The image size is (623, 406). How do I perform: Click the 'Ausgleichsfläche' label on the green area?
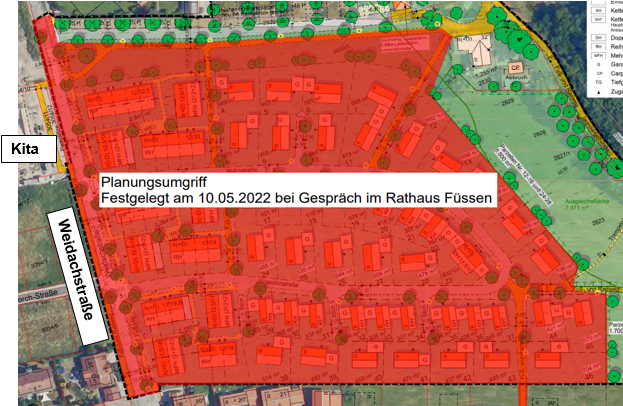587,201
